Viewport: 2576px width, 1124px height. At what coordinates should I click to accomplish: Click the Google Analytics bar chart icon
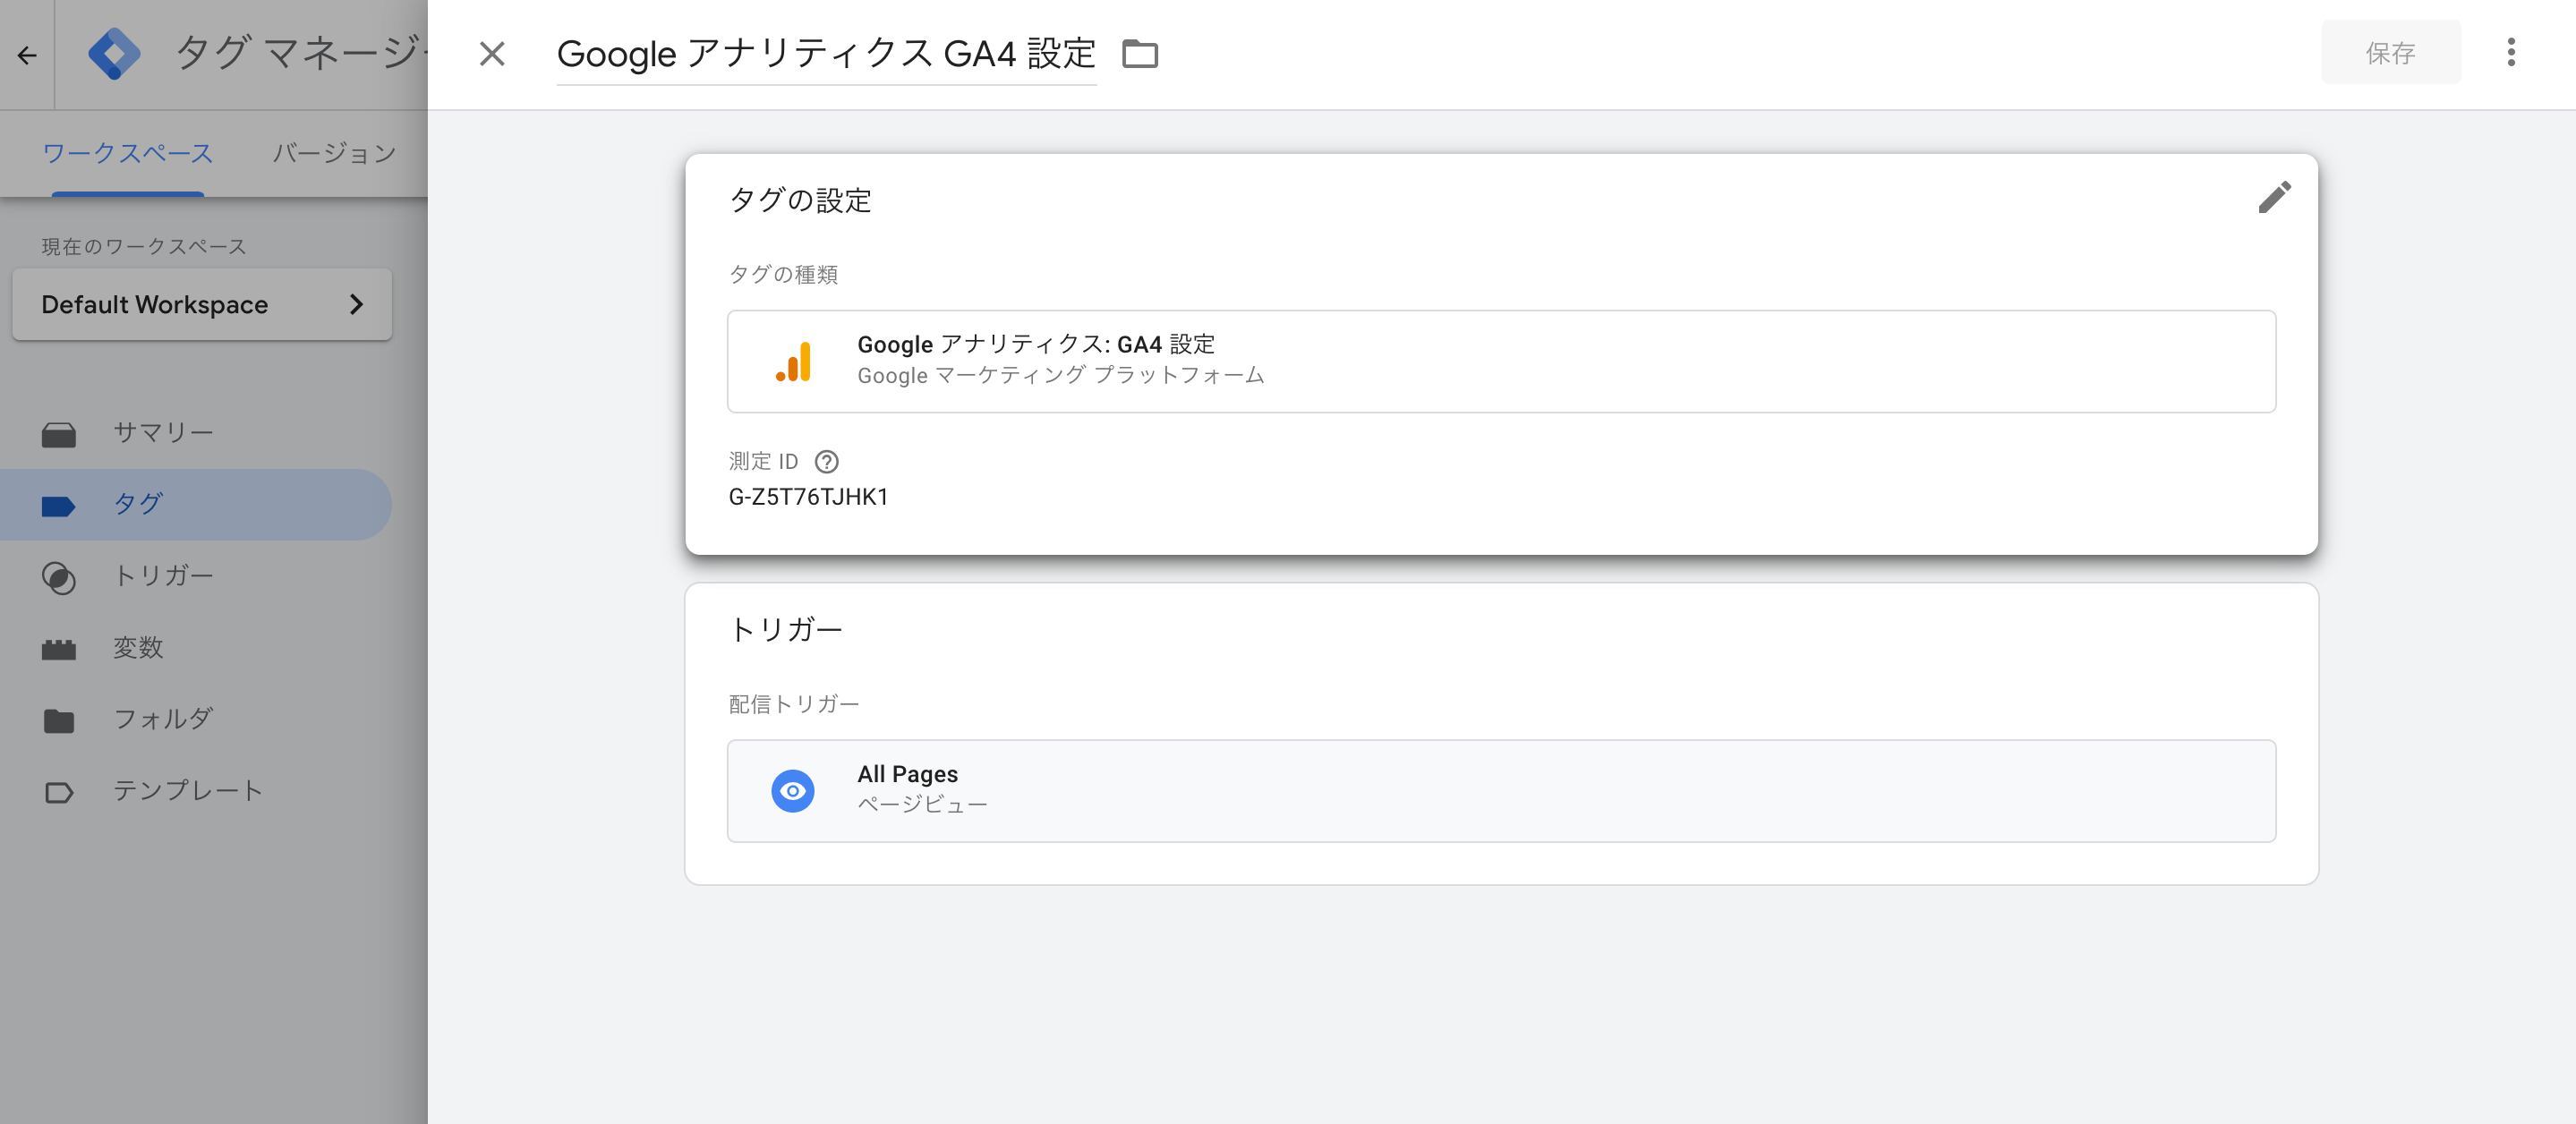point(793,361)
